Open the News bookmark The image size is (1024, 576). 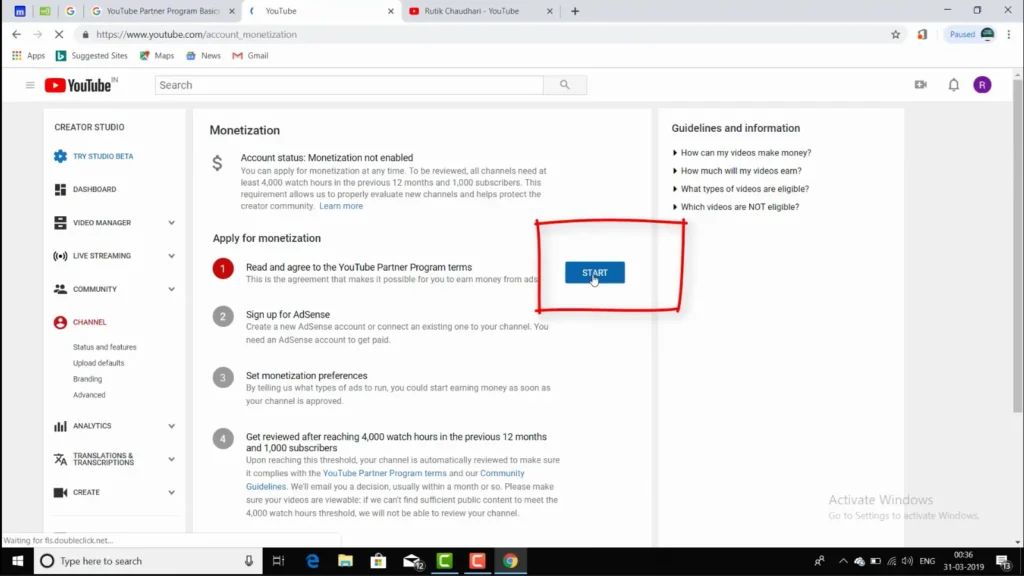pyautogui.click(x=203, y=56)
